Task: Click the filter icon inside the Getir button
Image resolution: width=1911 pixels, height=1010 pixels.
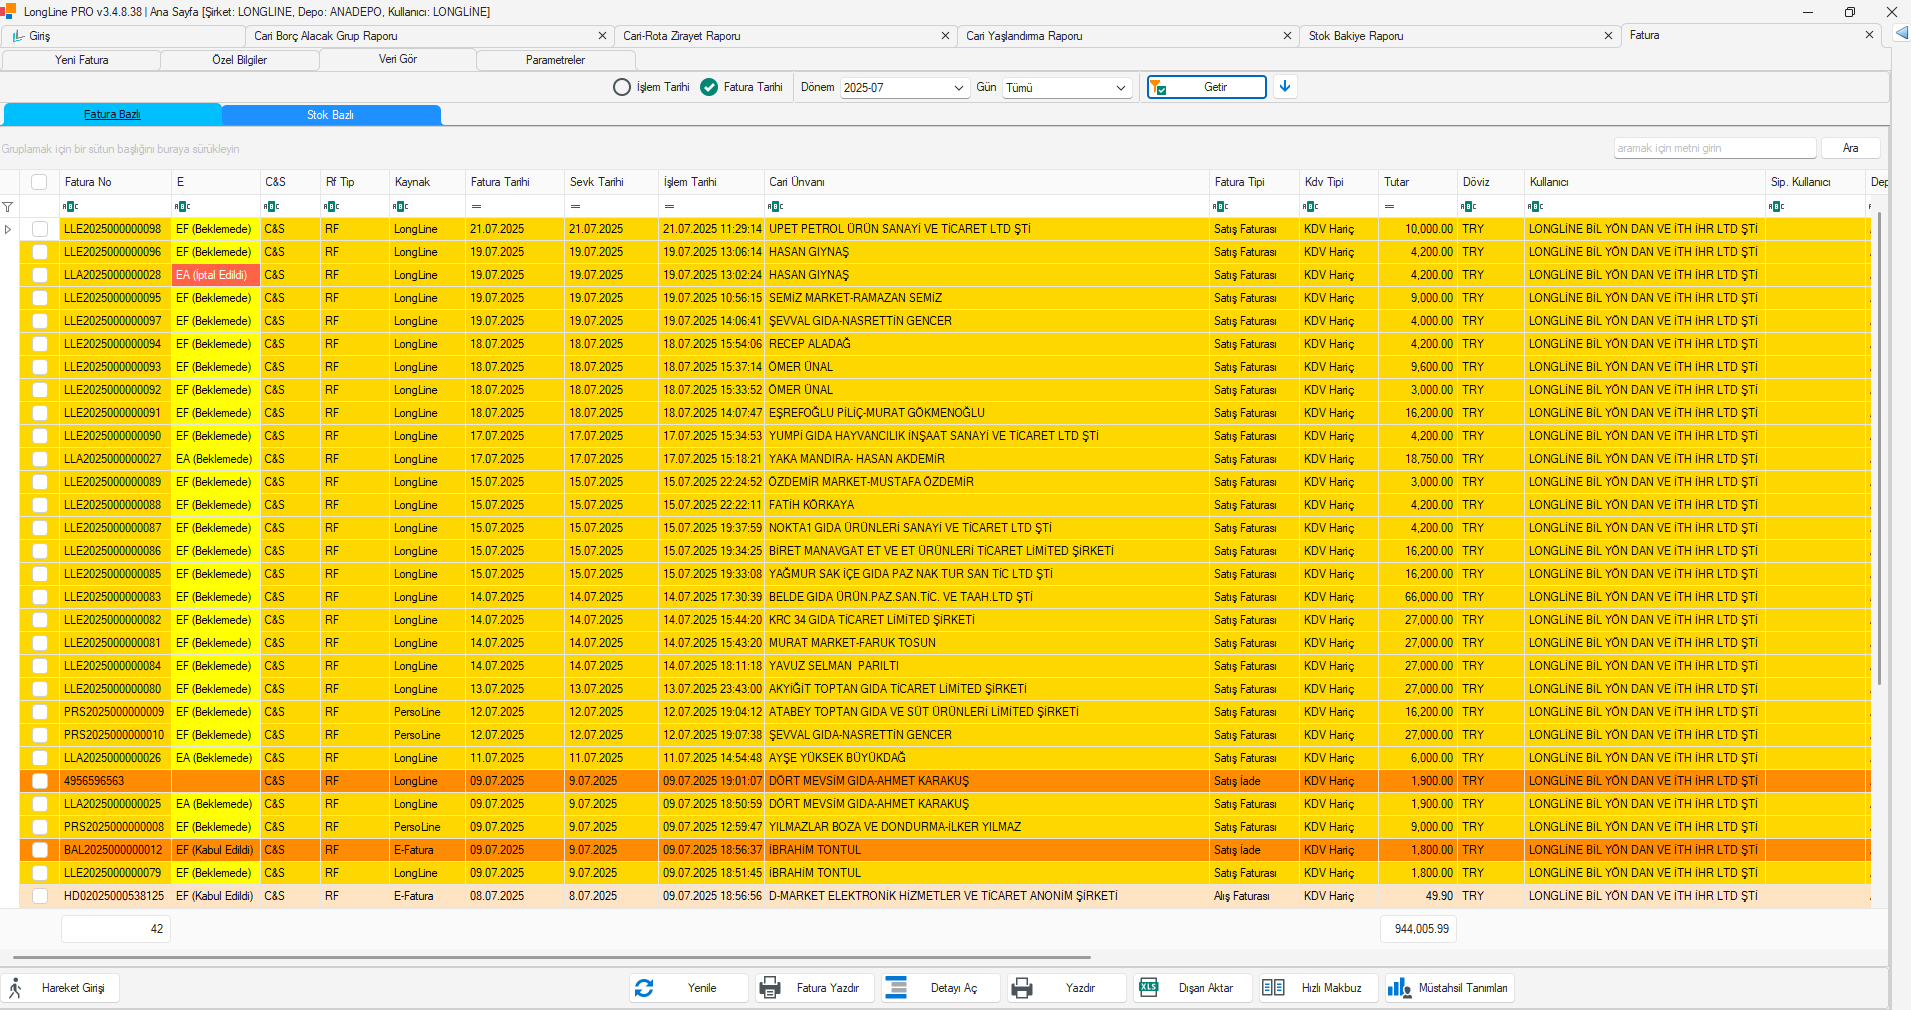Action: coord(1158,88)
